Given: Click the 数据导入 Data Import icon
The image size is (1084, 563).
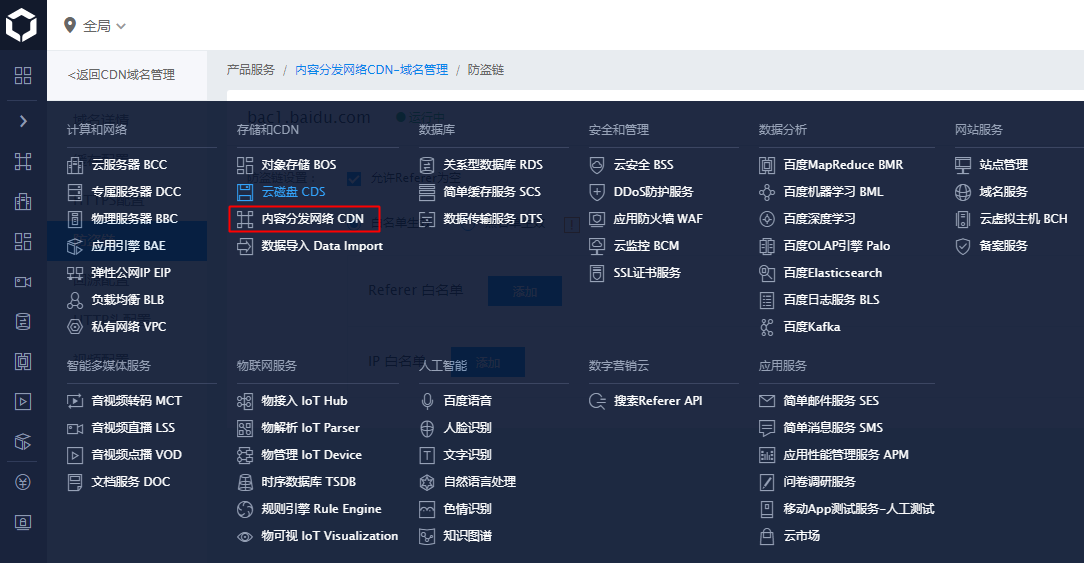Looking at the screenshot, I should (x=245, y=246).
